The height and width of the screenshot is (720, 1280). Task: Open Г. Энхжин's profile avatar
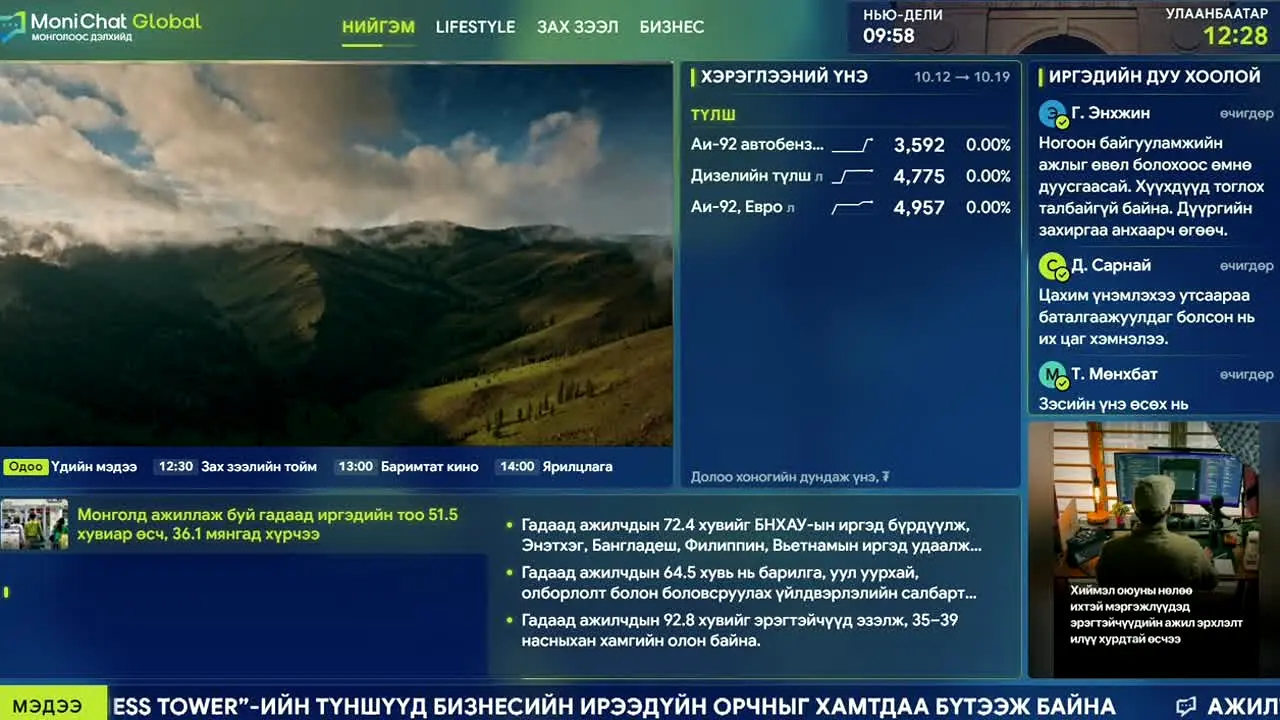click(x=1052, y=114)
